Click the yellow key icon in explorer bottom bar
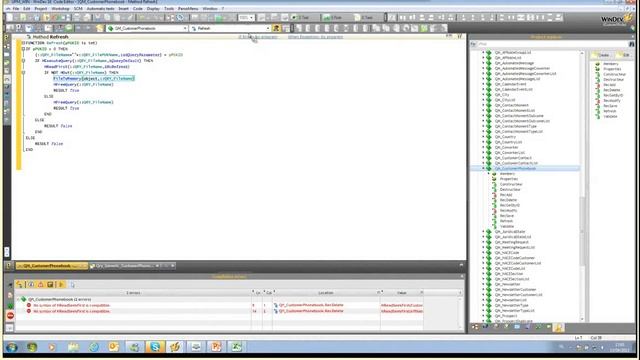 [x=558, y=327]
